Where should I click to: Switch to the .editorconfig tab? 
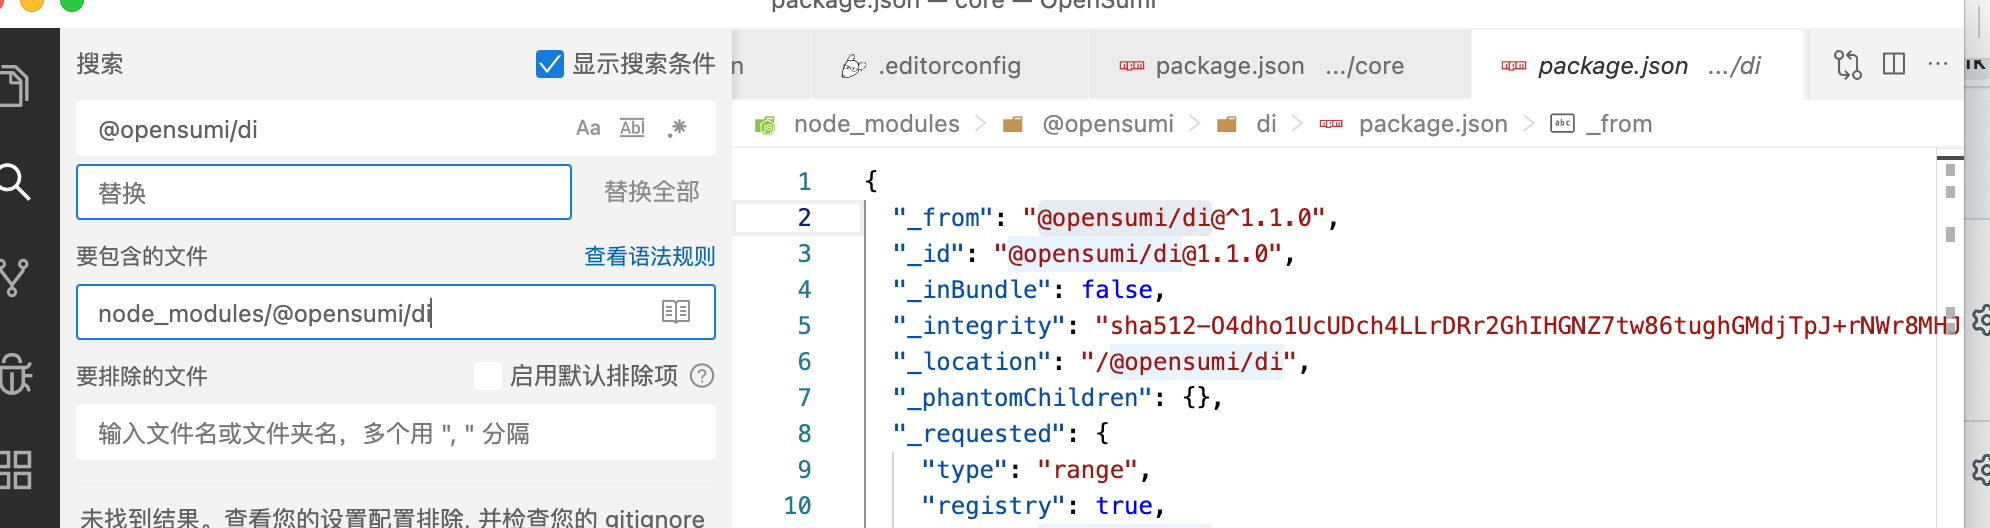pos(949,66)
